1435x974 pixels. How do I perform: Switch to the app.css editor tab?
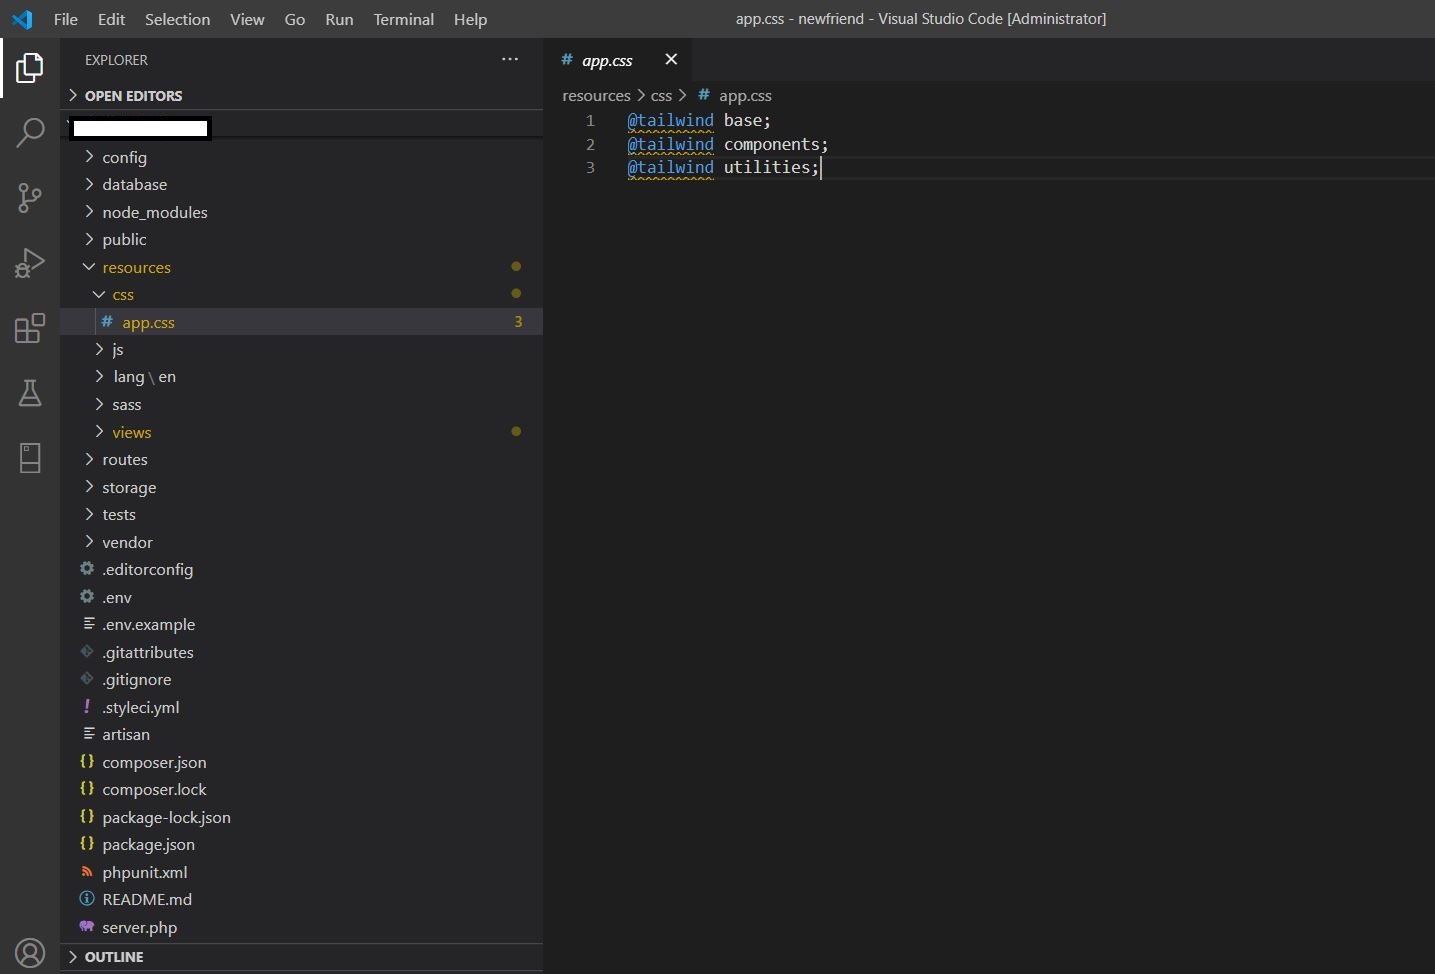pyautogui.click(x=605, y=60)
